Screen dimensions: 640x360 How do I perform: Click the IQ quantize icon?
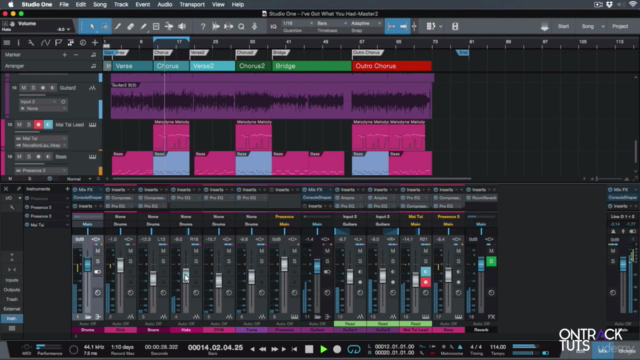273,27
